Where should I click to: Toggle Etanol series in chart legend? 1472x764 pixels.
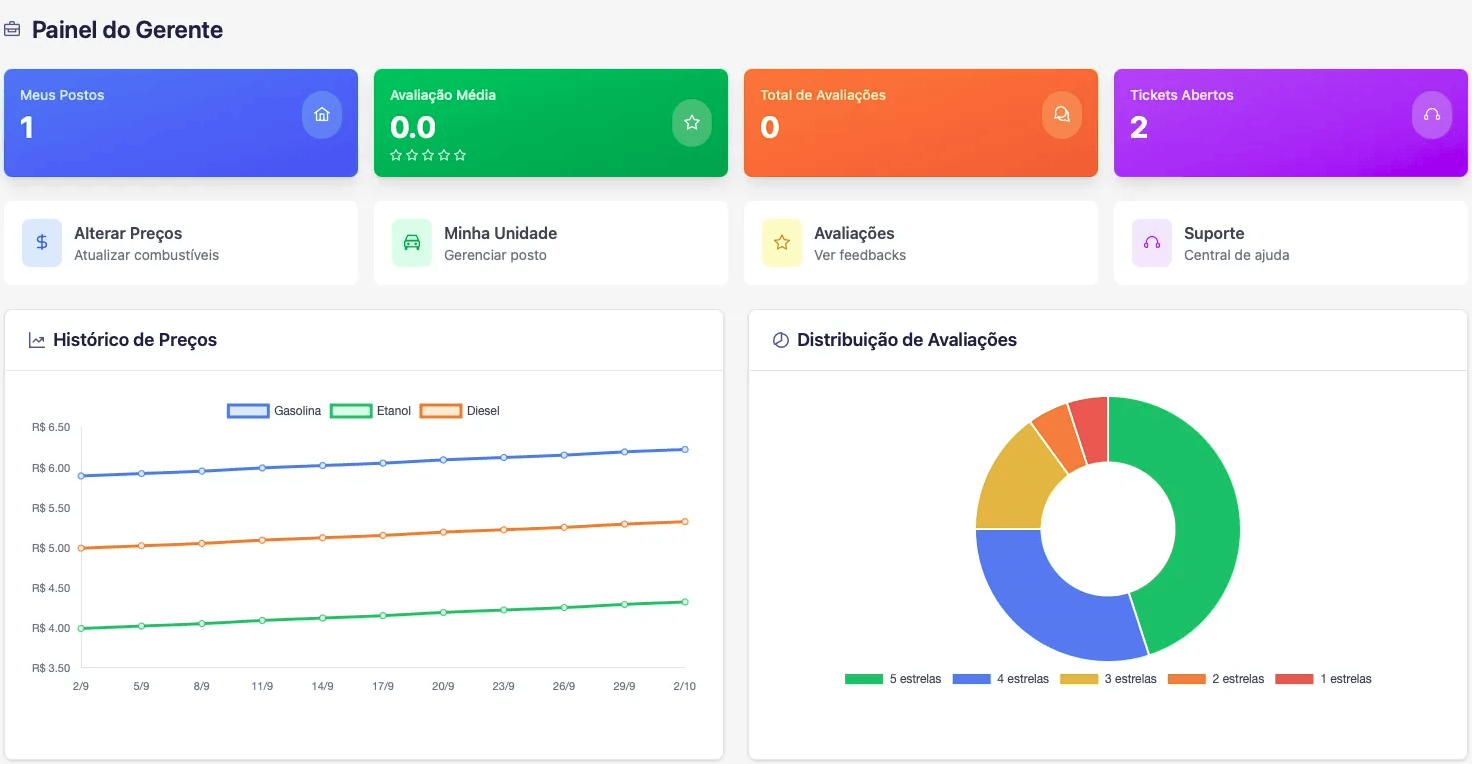click(x=370, y=411)
